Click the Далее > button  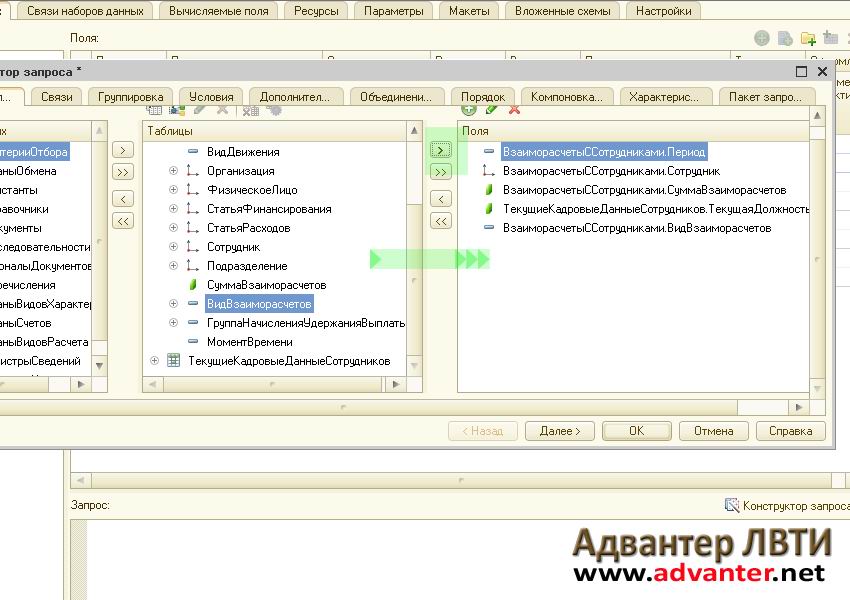pyautogui.click(x=559, y=431)
